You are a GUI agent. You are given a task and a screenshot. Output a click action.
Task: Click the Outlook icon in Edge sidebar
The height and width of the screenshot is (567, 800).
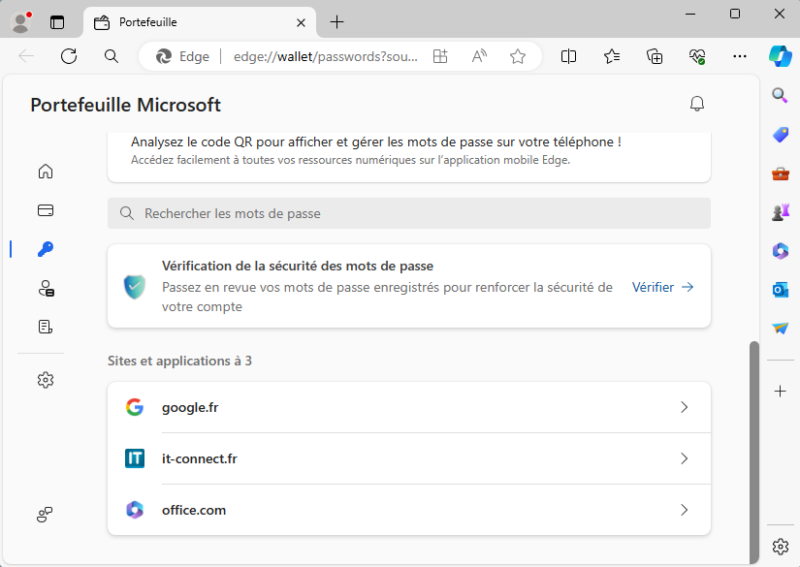pyautogui.click(x=780, y=289)
